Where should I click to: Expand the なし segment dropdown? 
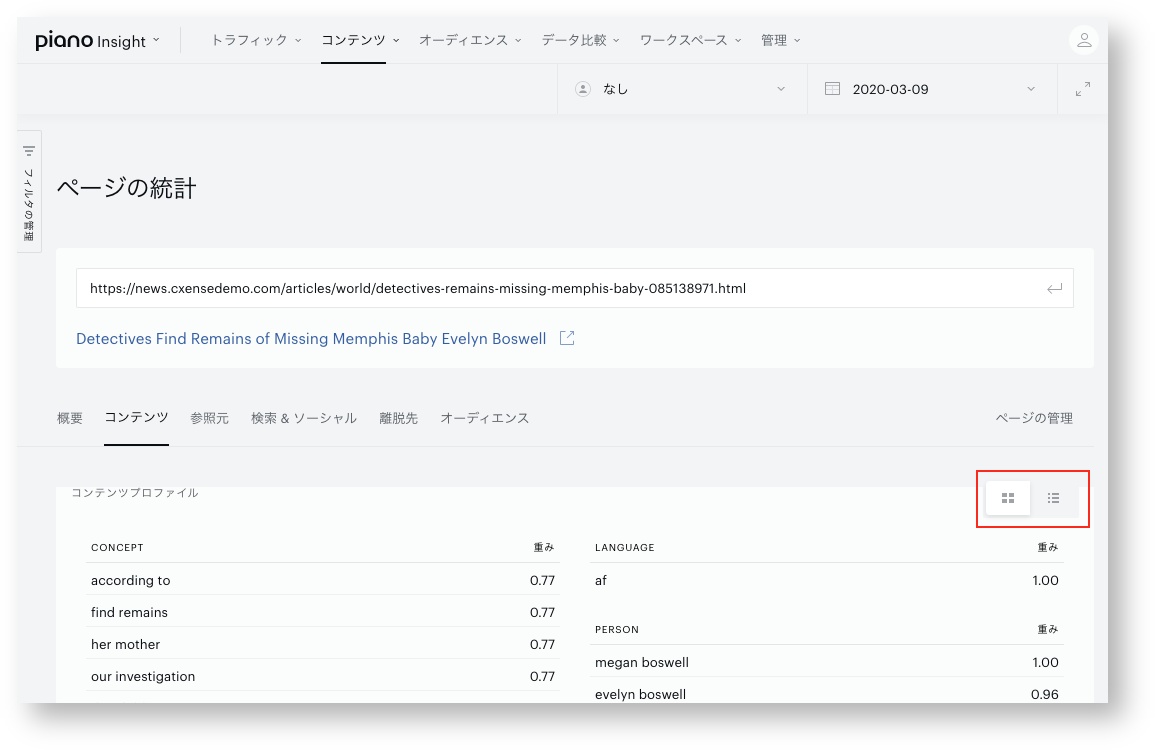pyautogui.click(x=781, y=89)
